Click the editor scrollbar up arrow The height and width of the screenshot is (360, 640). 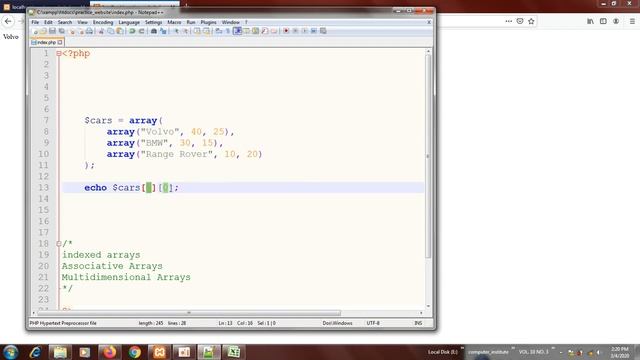428,51
